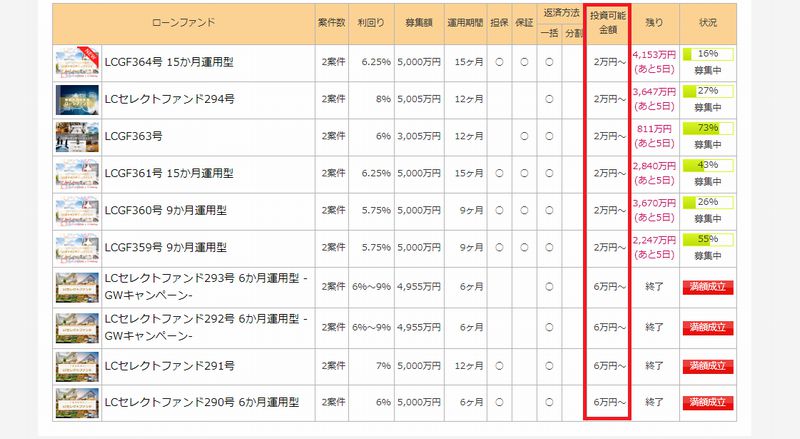Image resolution: width=800 pixels, height=439 pixels.
Task: Click the LCGF363号 thumbnail image
Action: coord(77,137)
